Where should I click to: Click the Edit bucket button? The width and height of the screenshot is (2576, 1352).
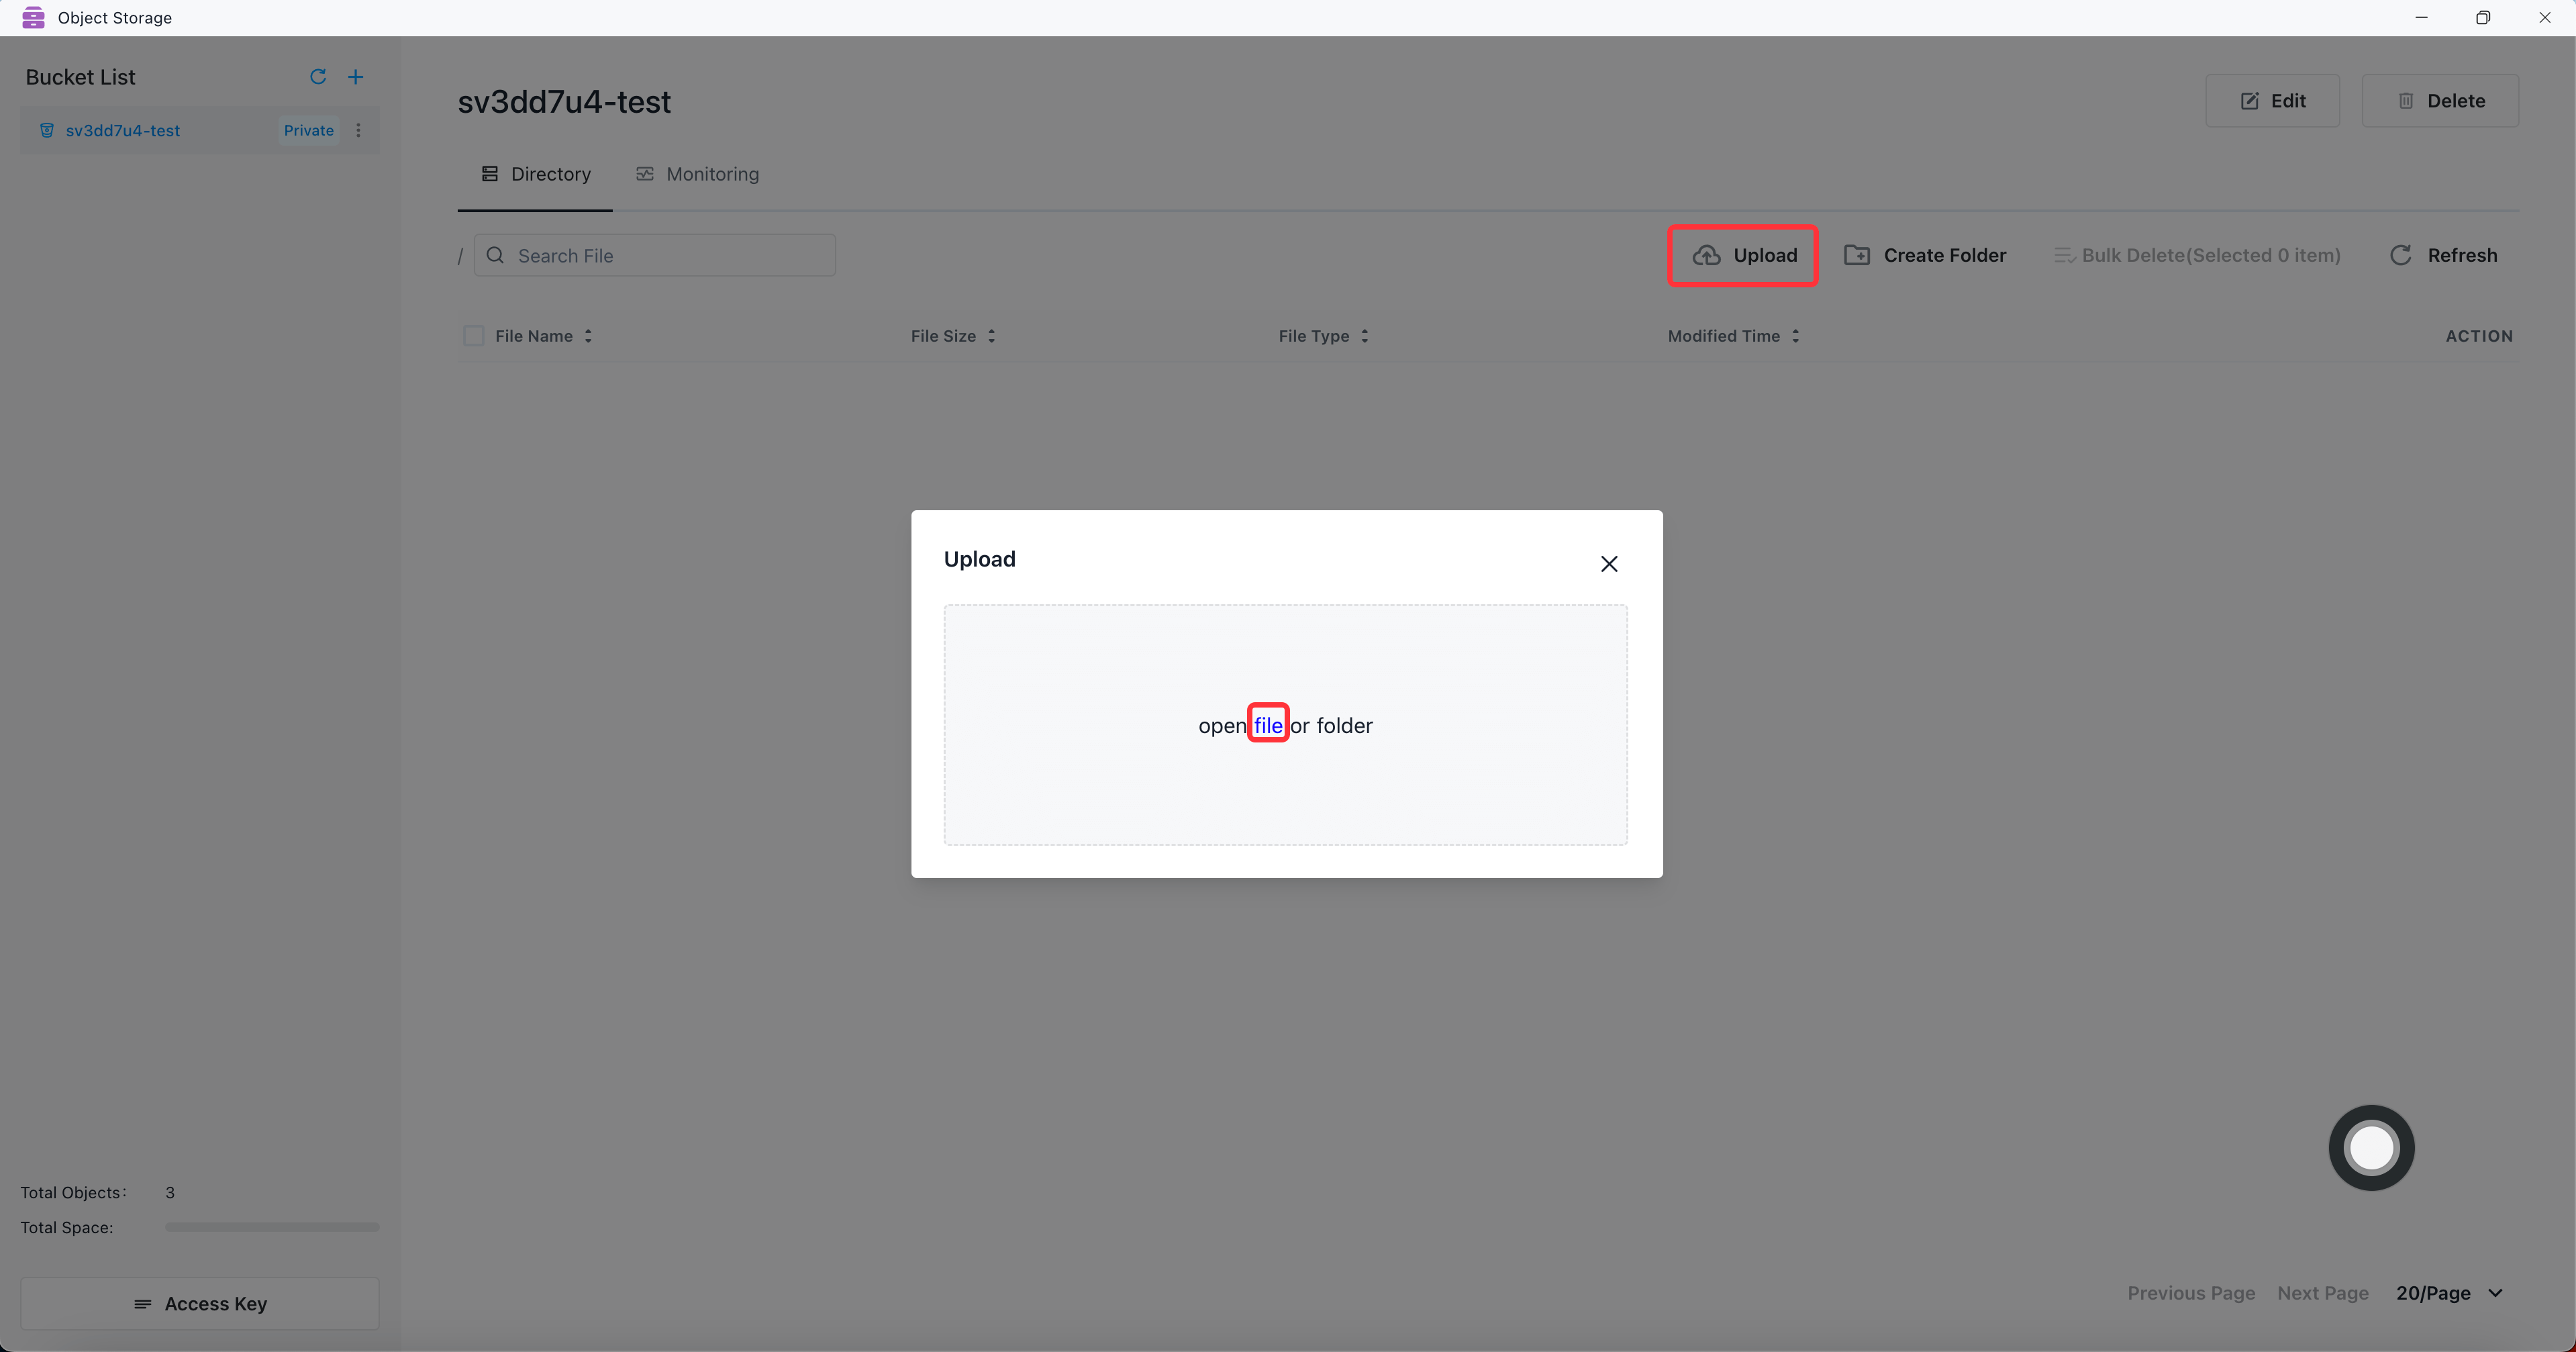pos(2272,101)
